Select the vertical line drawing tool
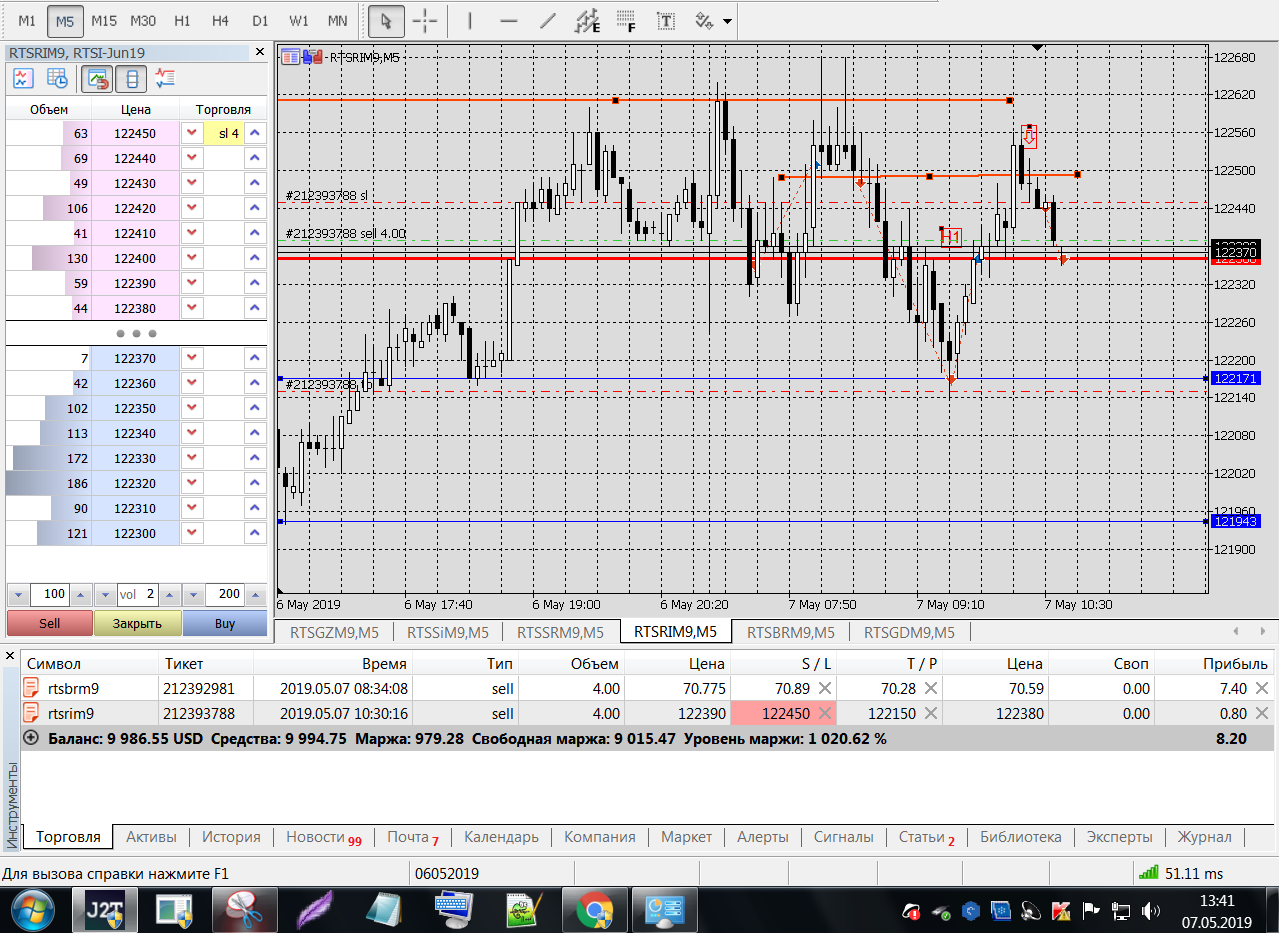The image size is (1279, 933). click(x=469, y=20)
